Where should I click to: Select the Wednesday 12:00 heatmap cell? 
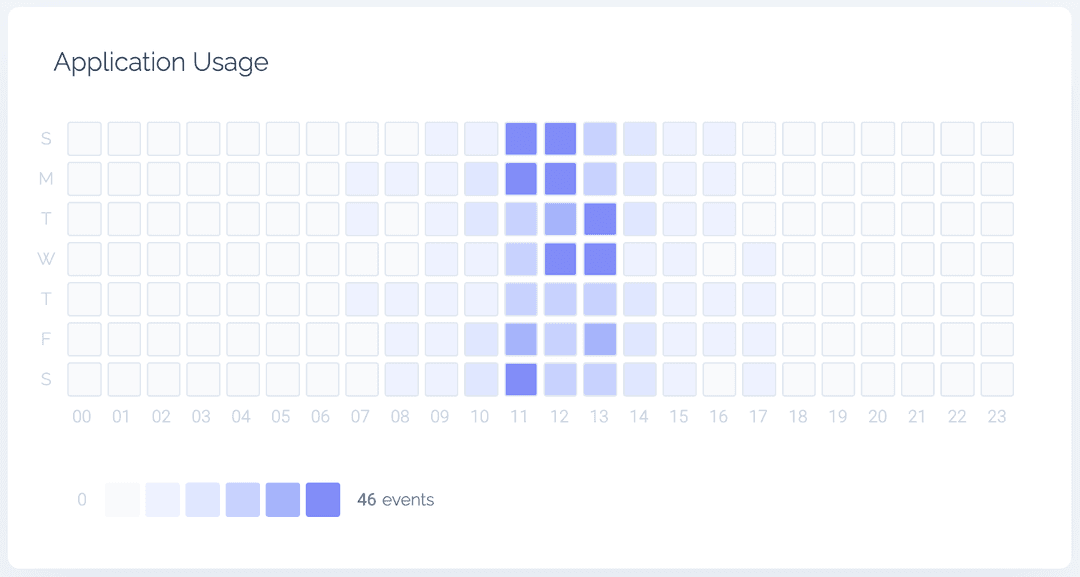tap(561, 259)
